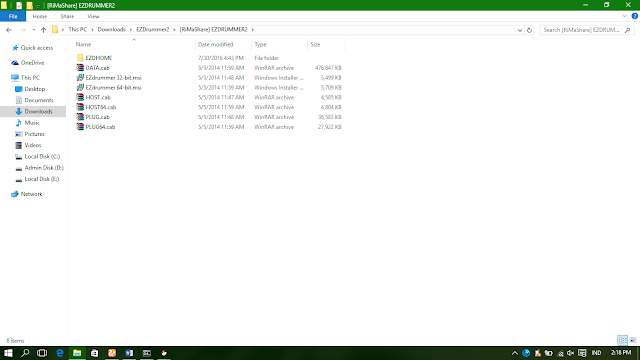Open Quick Access Toolbar customize dropdown

click(x=38, y=6)
